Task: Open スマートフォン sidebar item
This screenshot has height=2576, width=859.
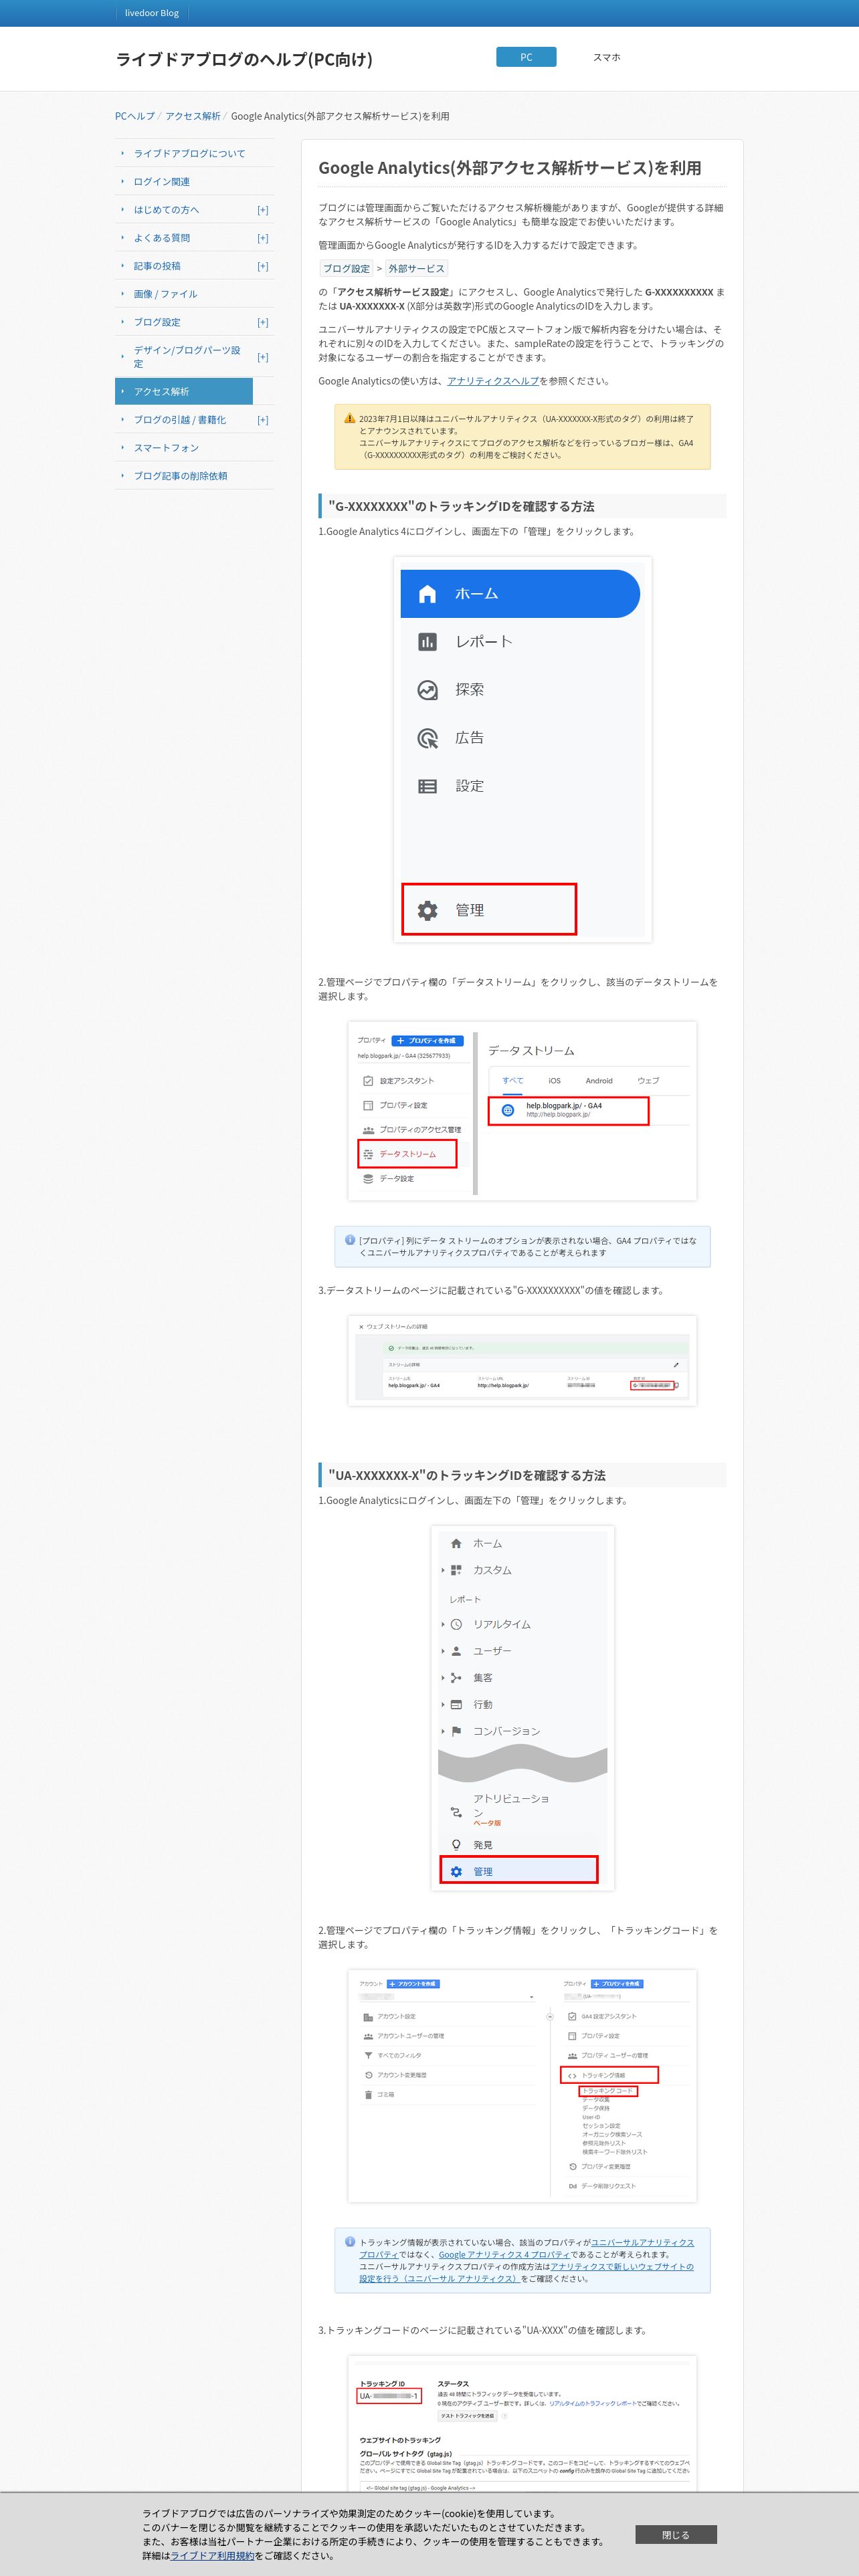Action: (x=166, y=447)
